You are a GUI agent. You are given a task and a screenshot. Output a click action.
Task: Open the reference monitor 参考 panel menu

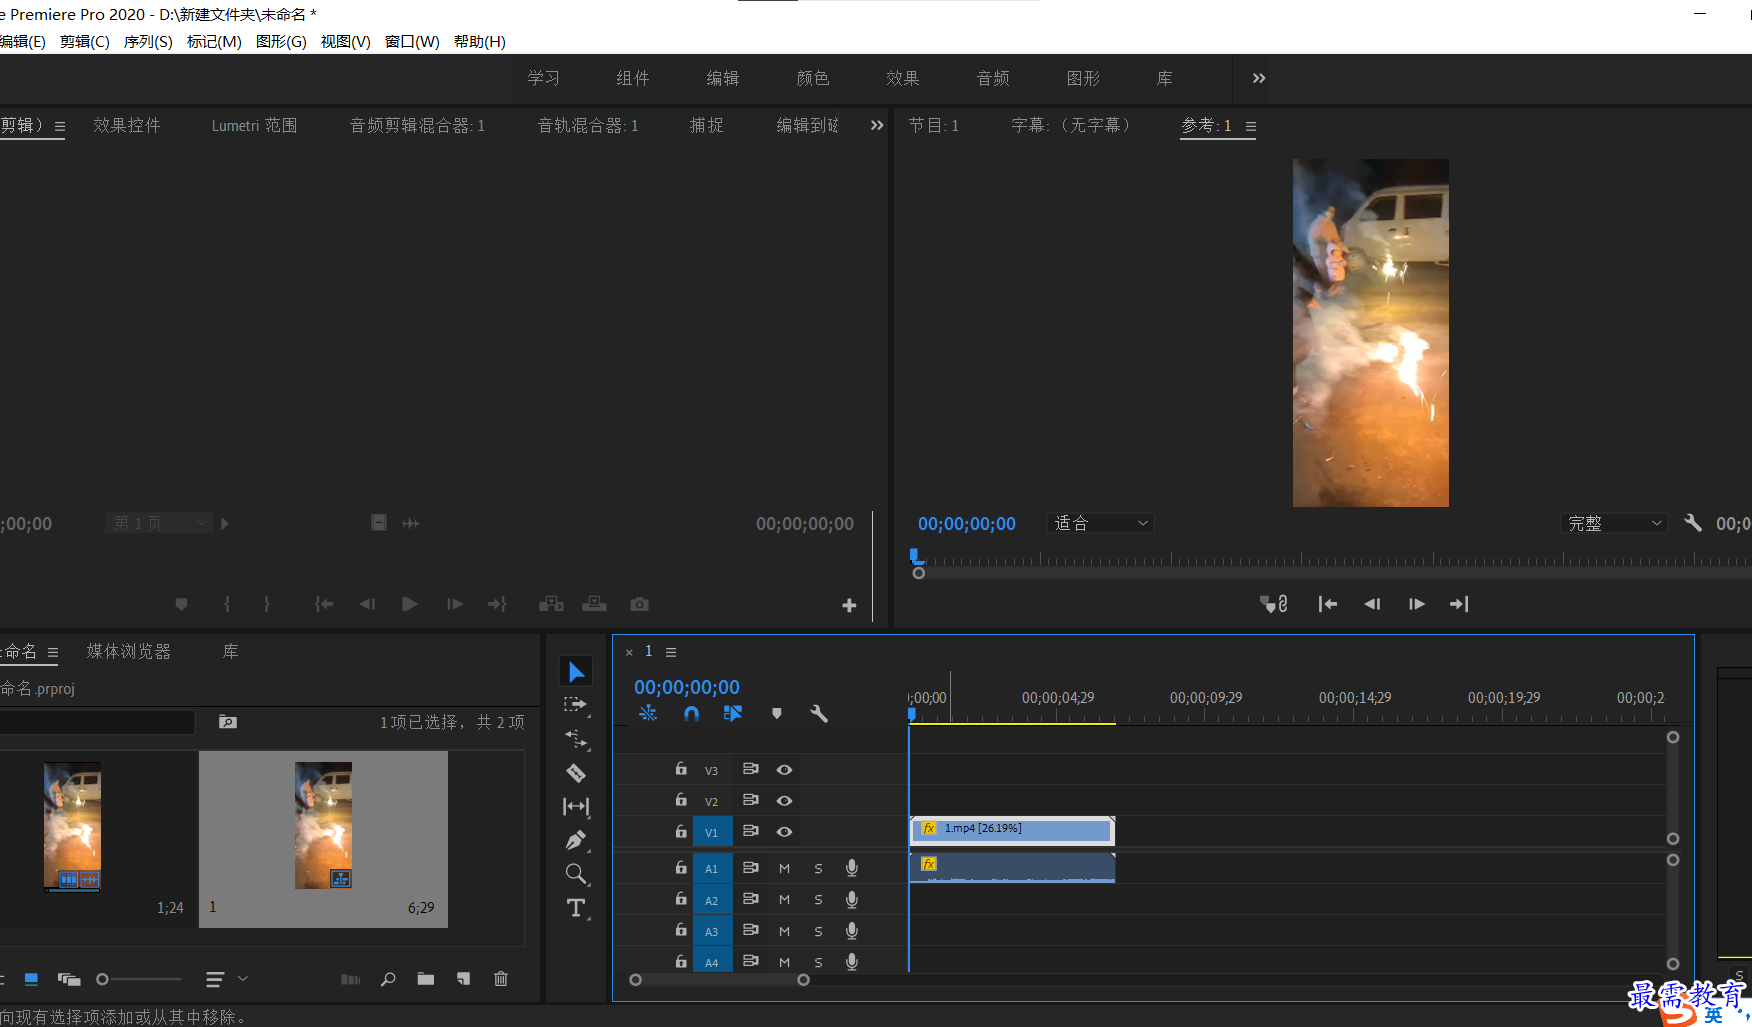(x=1251, y=126)
